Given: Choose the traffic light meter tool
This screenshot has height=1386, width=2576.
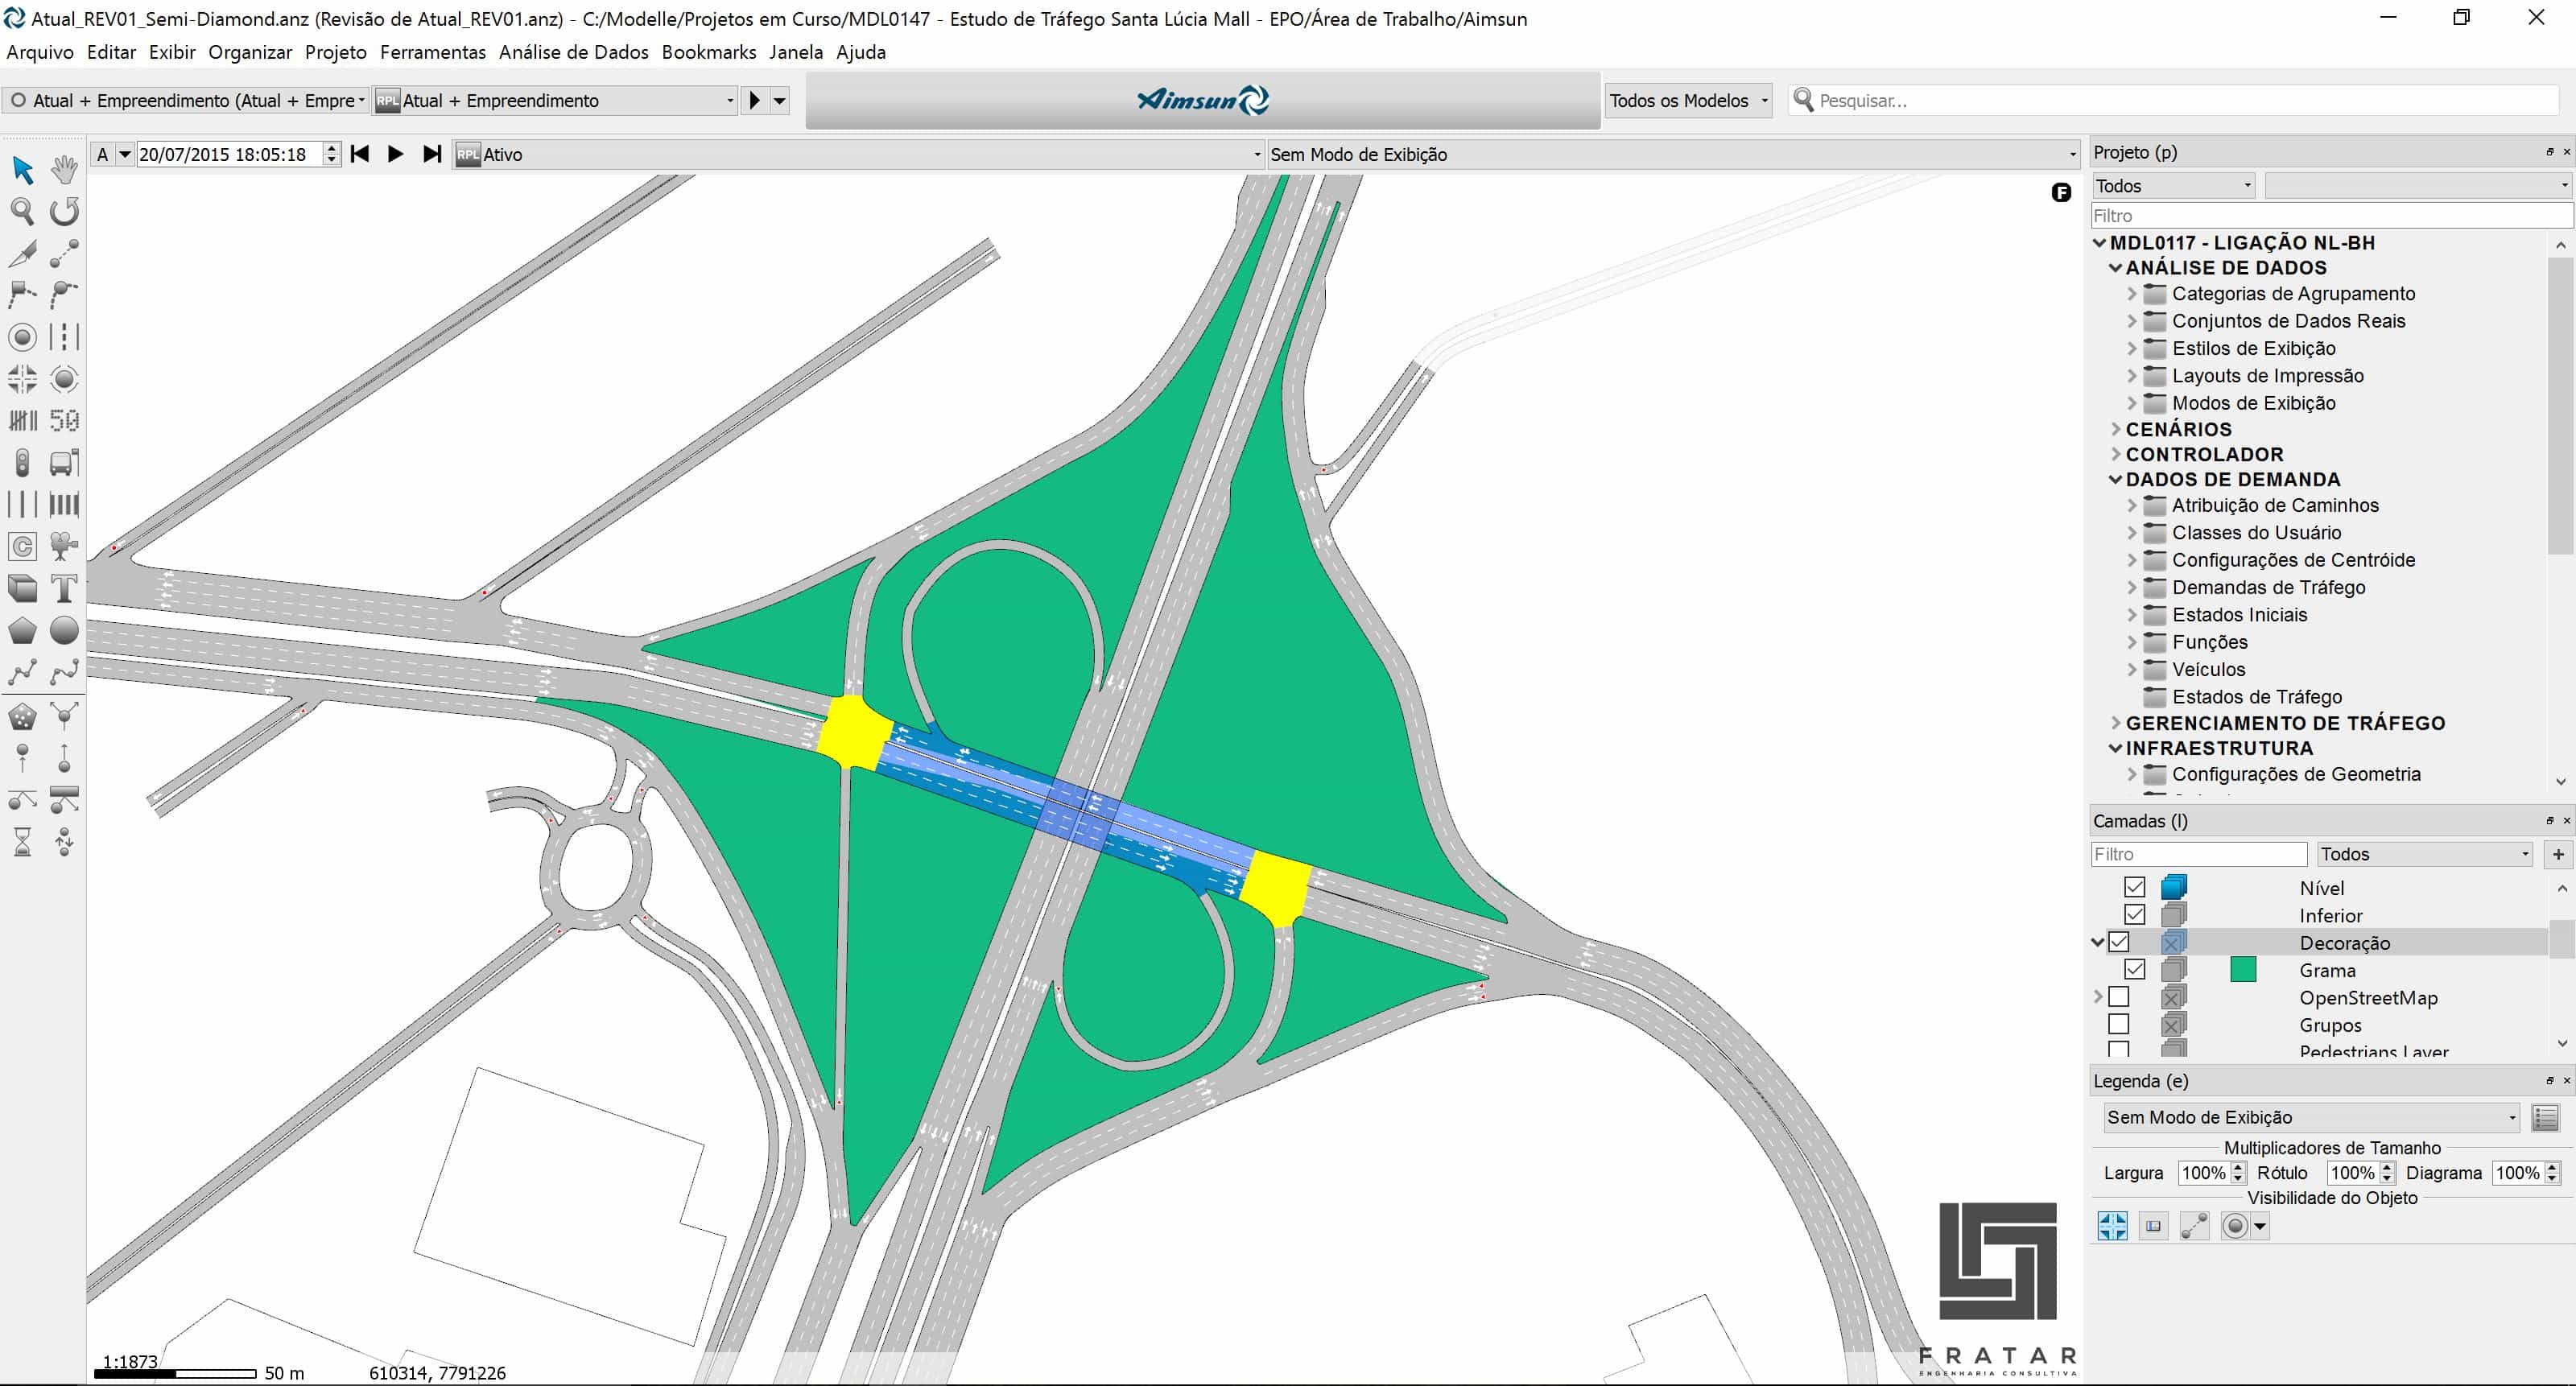Looking at the screenshot, I should [22, 463].
